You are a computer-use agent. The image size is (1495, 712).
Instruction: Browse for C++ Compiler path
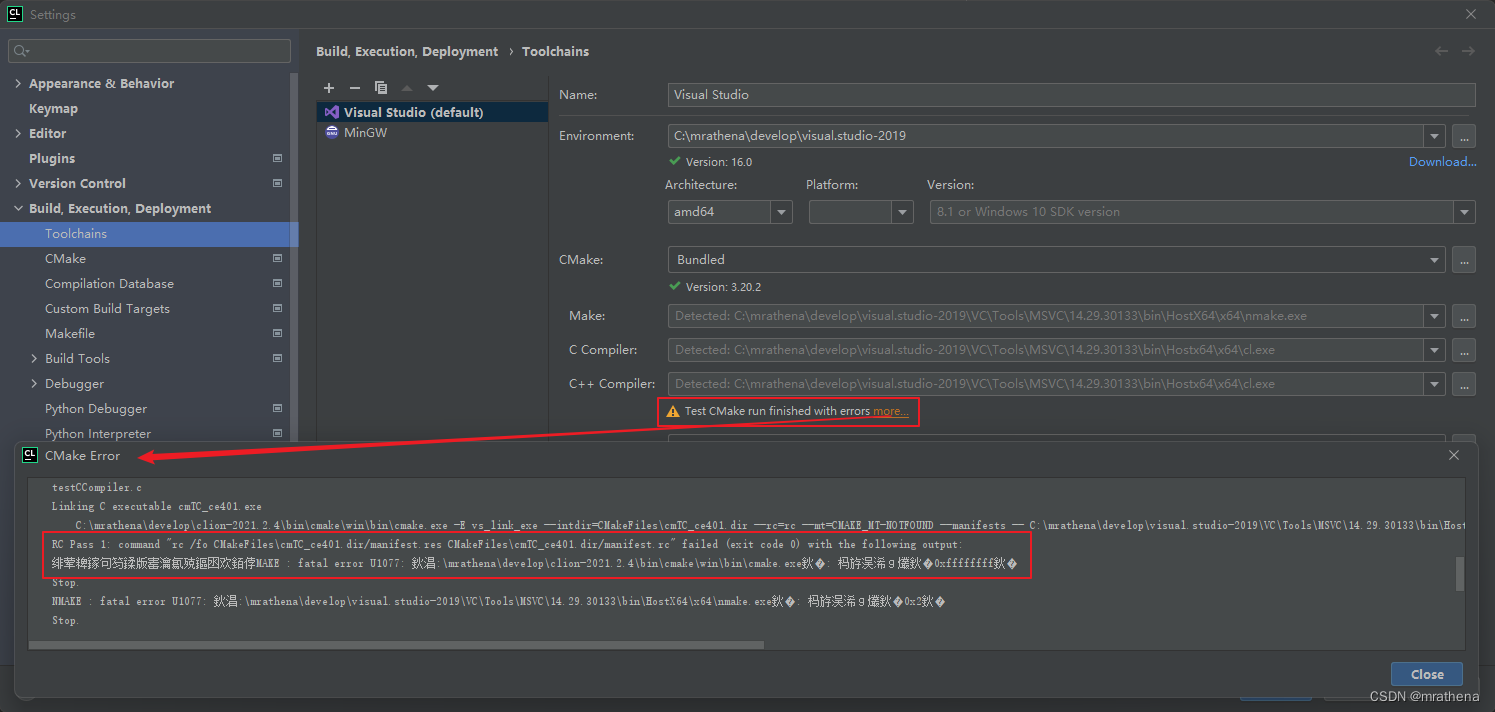1464,384
